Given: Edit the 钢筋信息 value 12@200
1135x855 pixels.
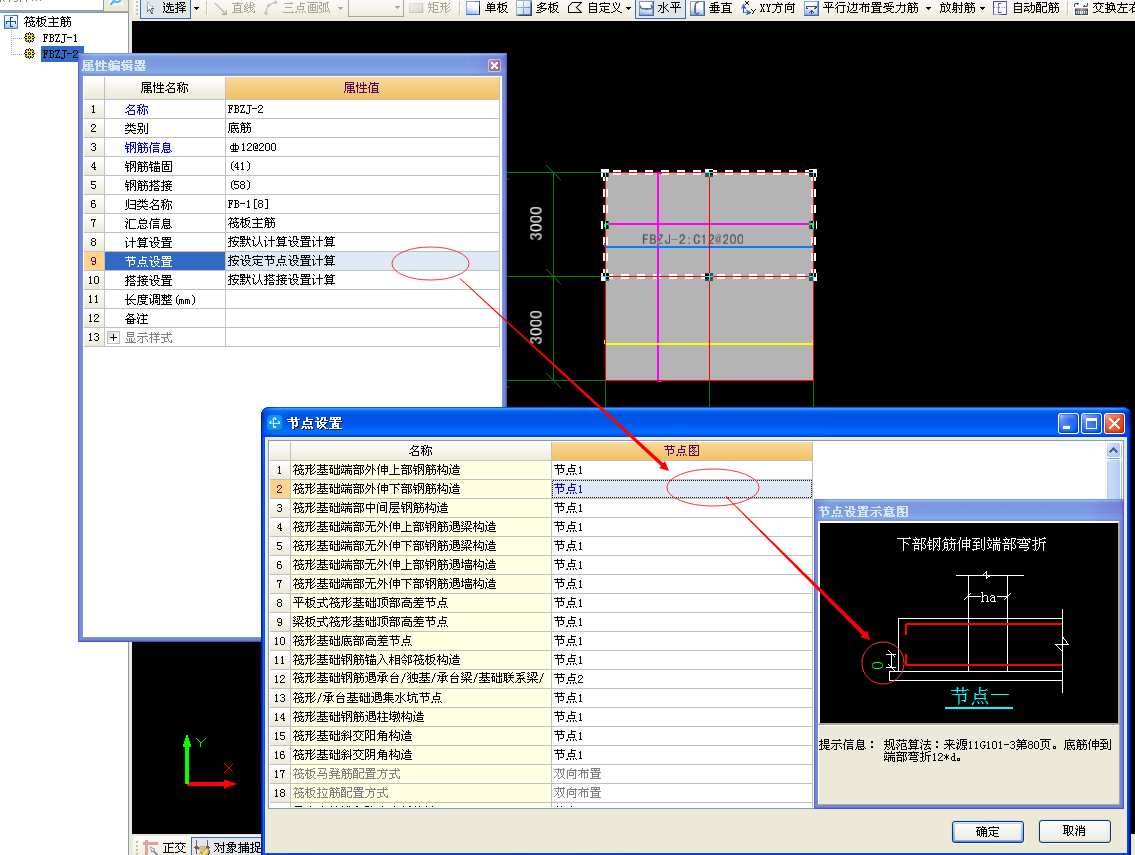Looking at the screenshot, I should click(362, 147).
